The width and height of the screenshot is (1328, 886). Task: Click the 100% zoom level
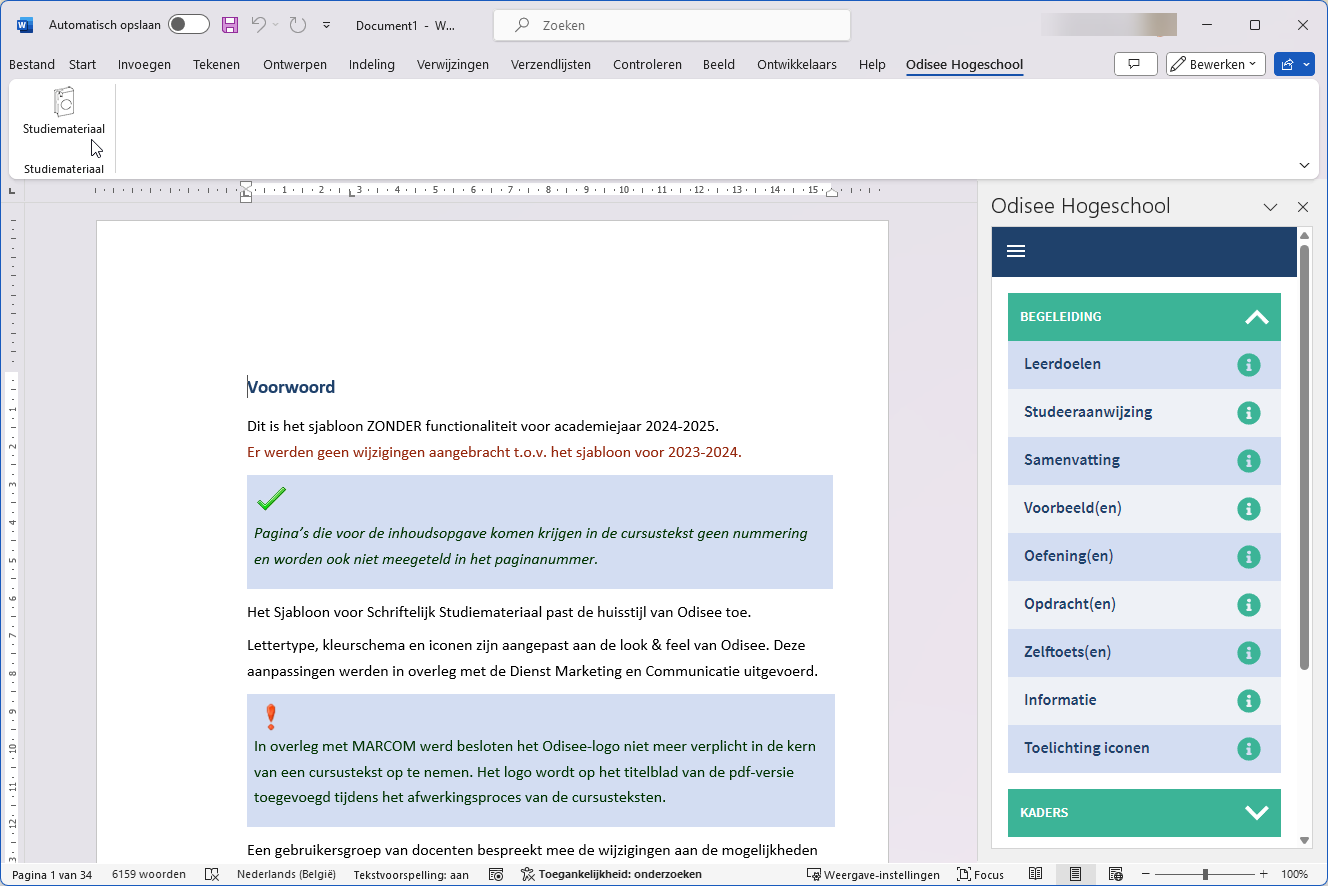[x=1295, y=874]
